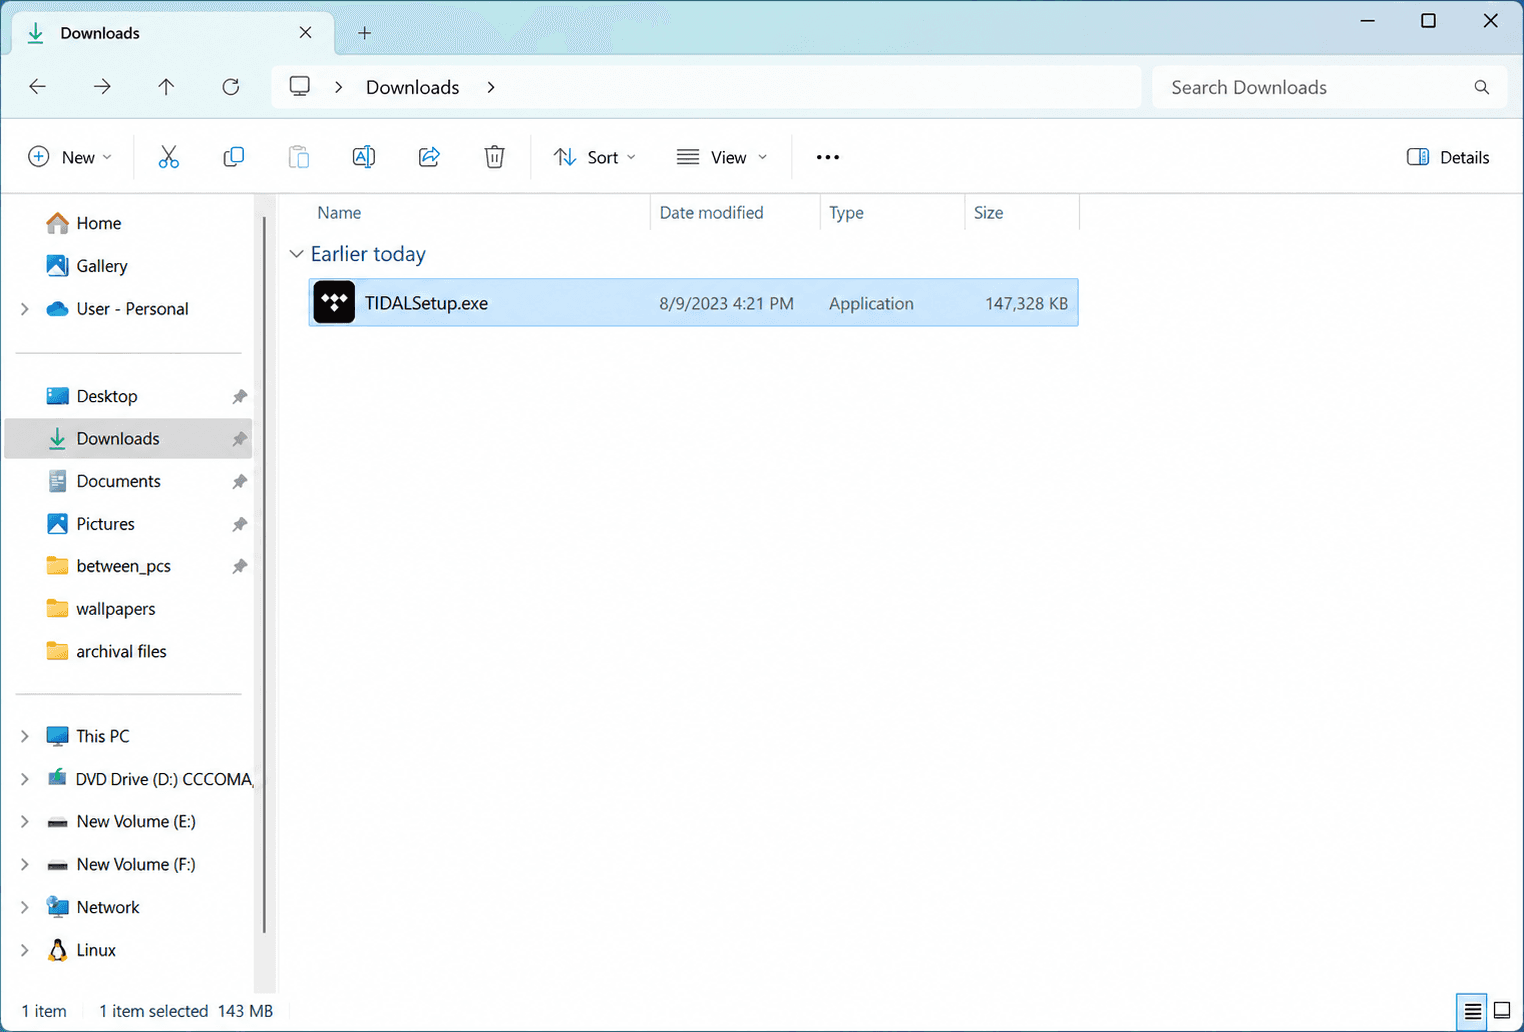Expand chevron after Downloads in address bar
Image resolution: width=1524 pixels, height=1032 pixels.
(x=491, y=87)
